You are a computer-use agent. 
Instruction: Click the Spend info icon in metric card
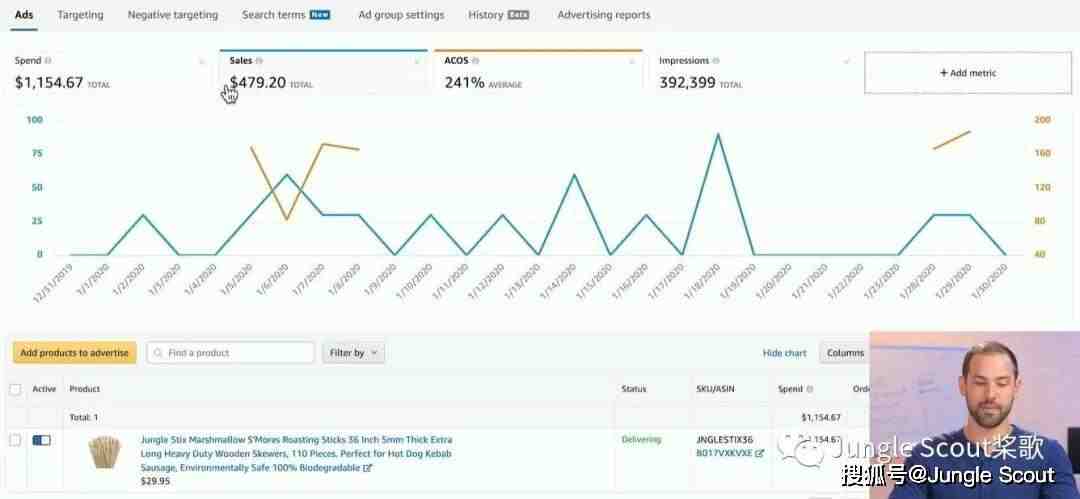pyautogui.click(x=48, y=61)
